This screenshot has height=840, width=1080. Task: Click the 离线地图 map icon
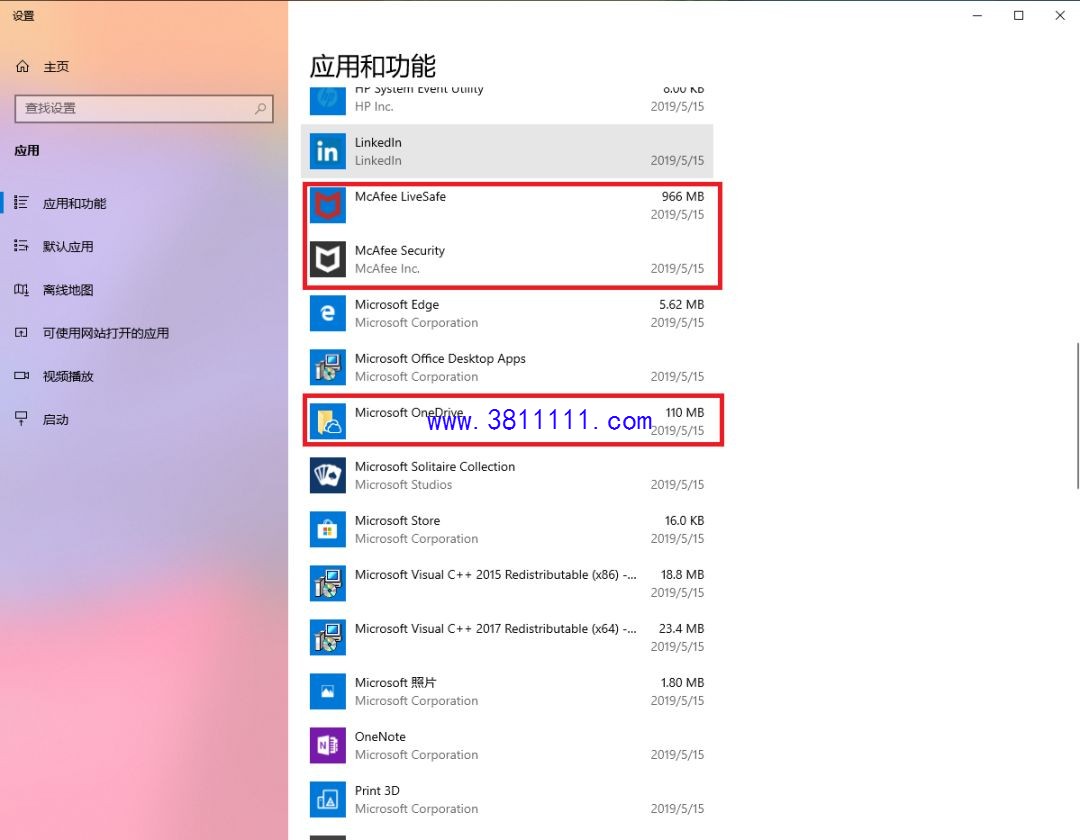pos(21,289)
